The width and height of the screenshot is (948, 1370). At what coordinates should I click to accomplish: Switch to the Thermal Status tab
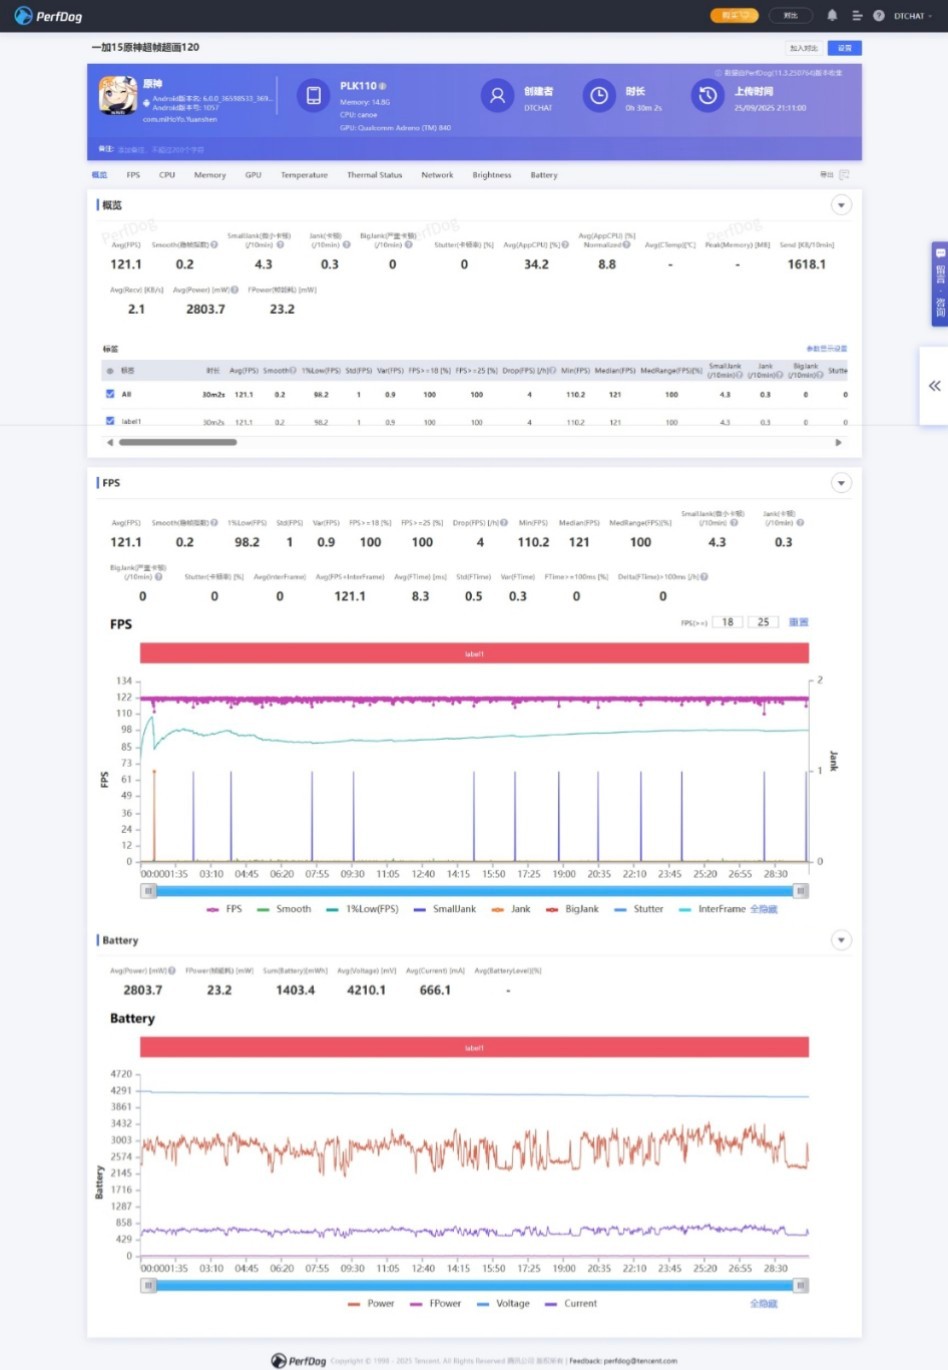point(375,175)
